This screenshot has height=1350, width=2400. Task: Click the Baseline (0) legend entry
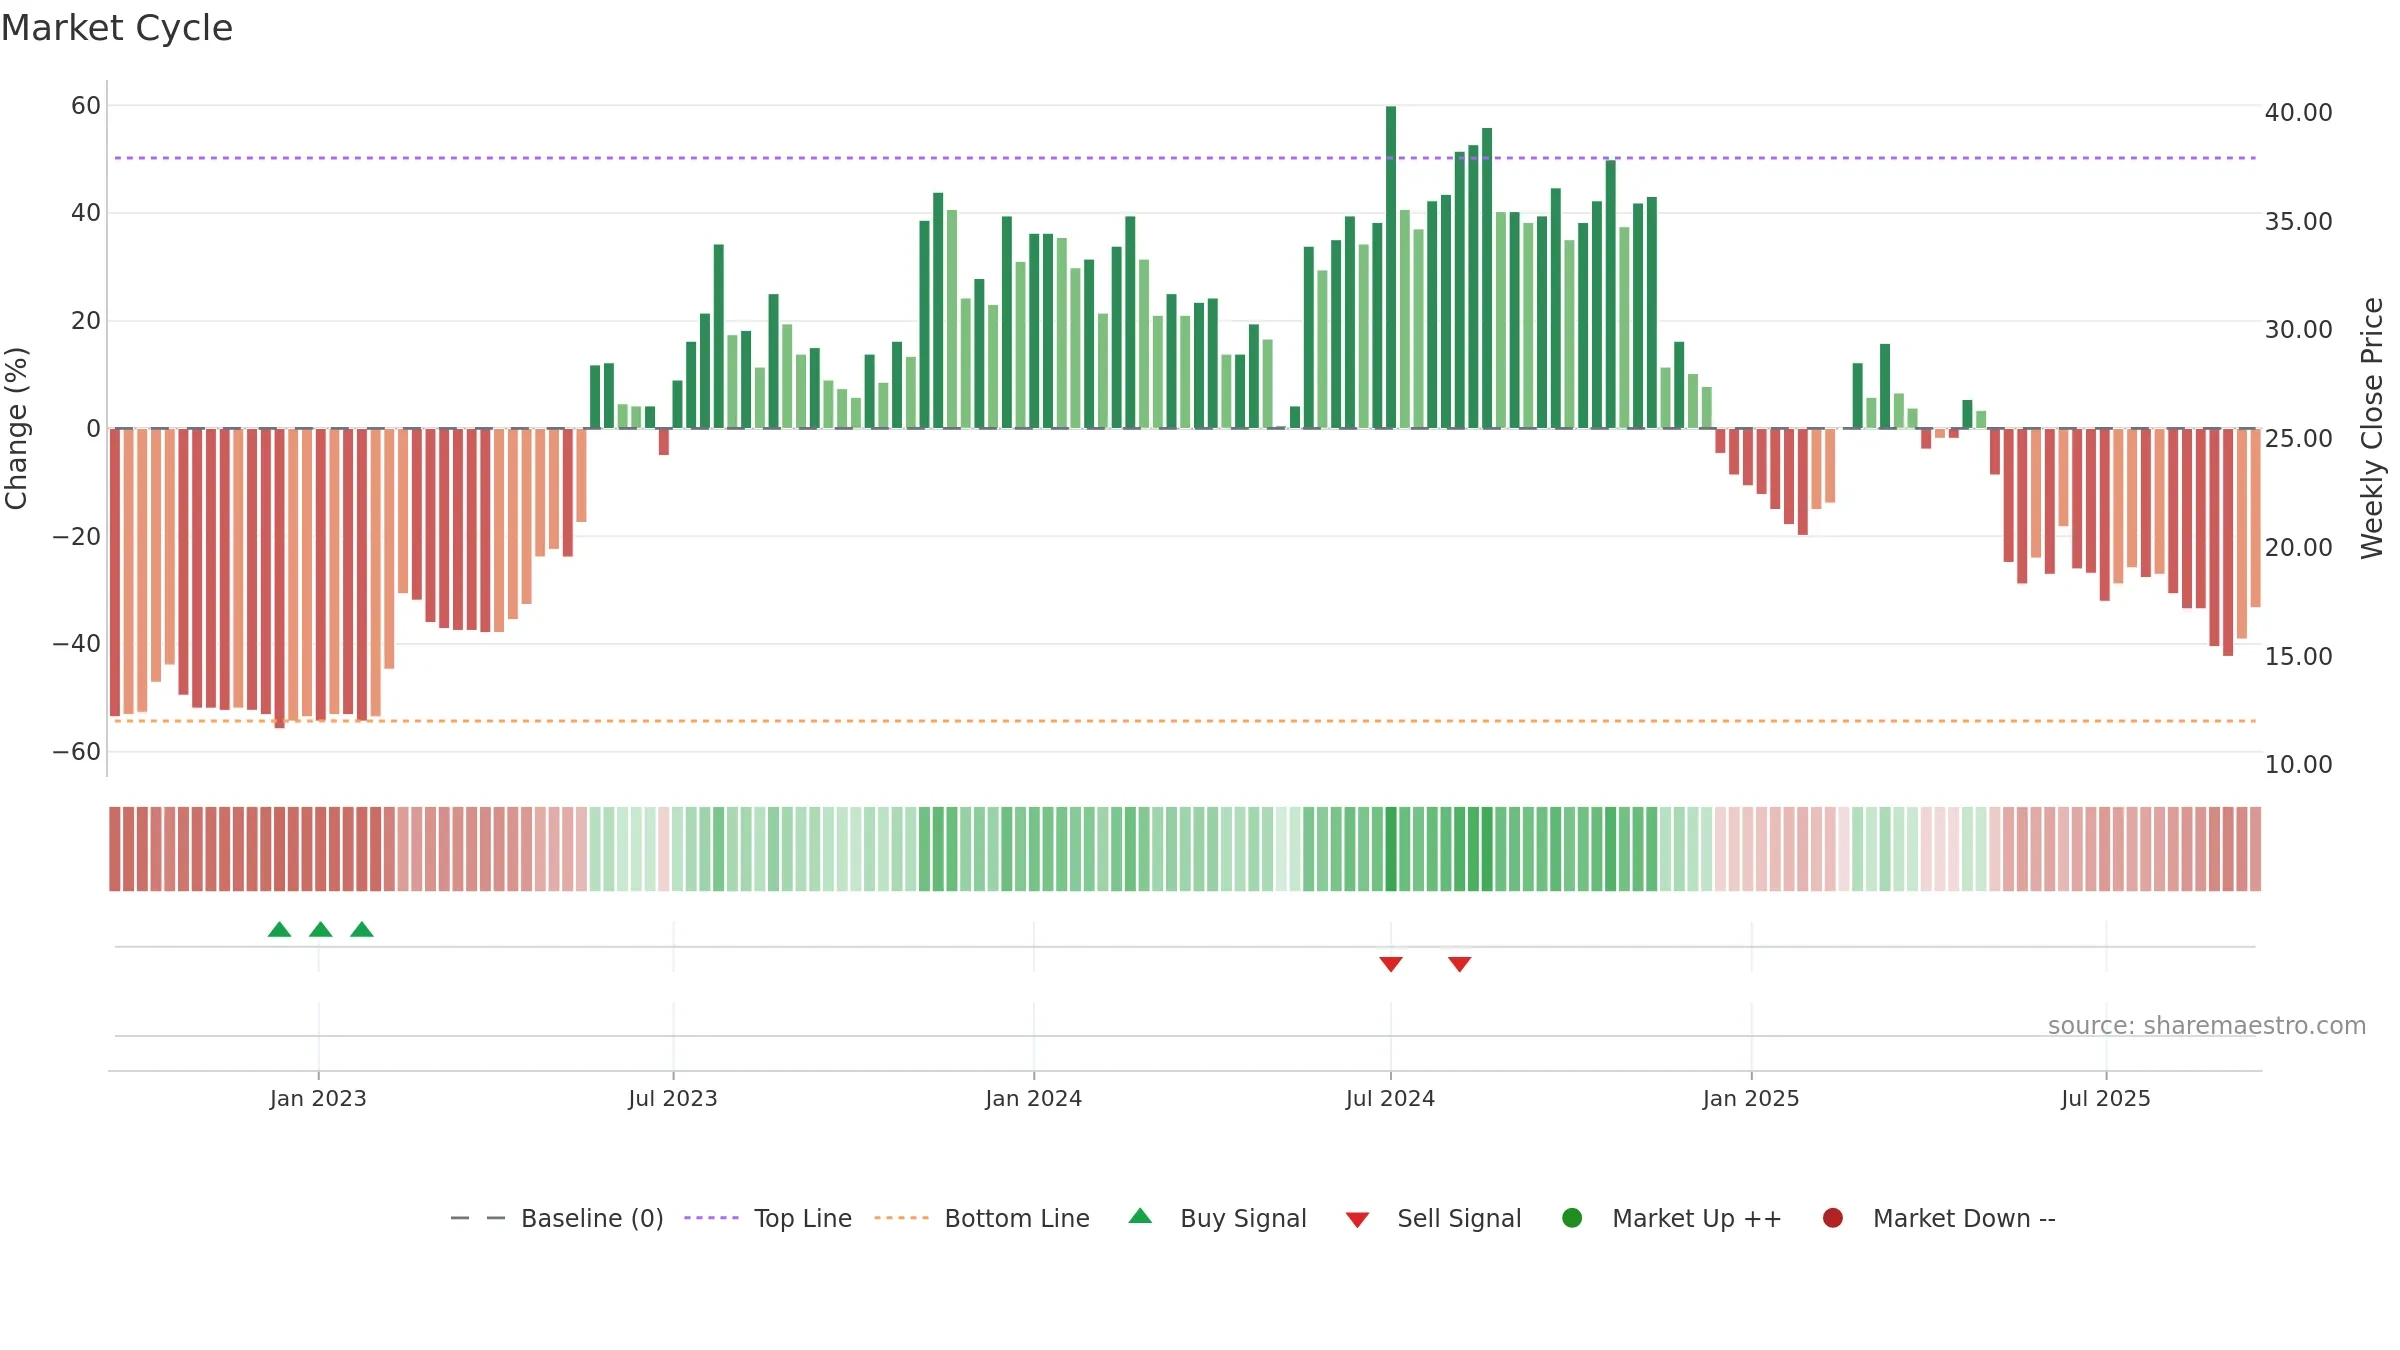pyautogui.click(x=557, y=1218)
